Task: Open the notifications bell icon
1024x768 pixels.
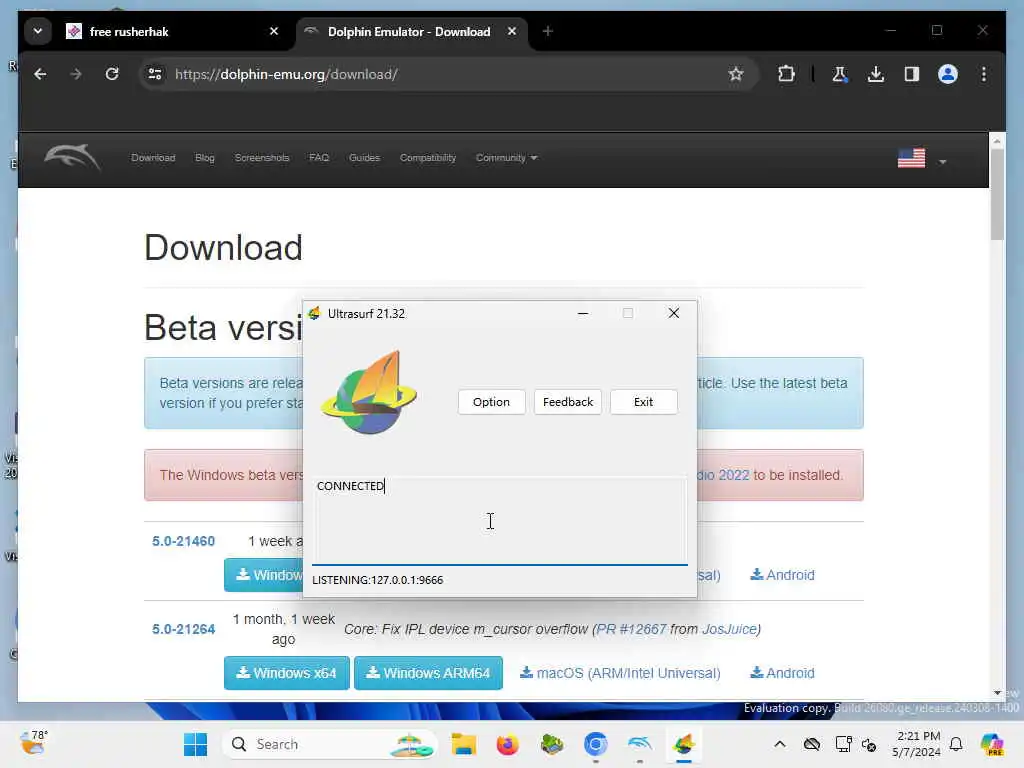Action: click(956, 744)
